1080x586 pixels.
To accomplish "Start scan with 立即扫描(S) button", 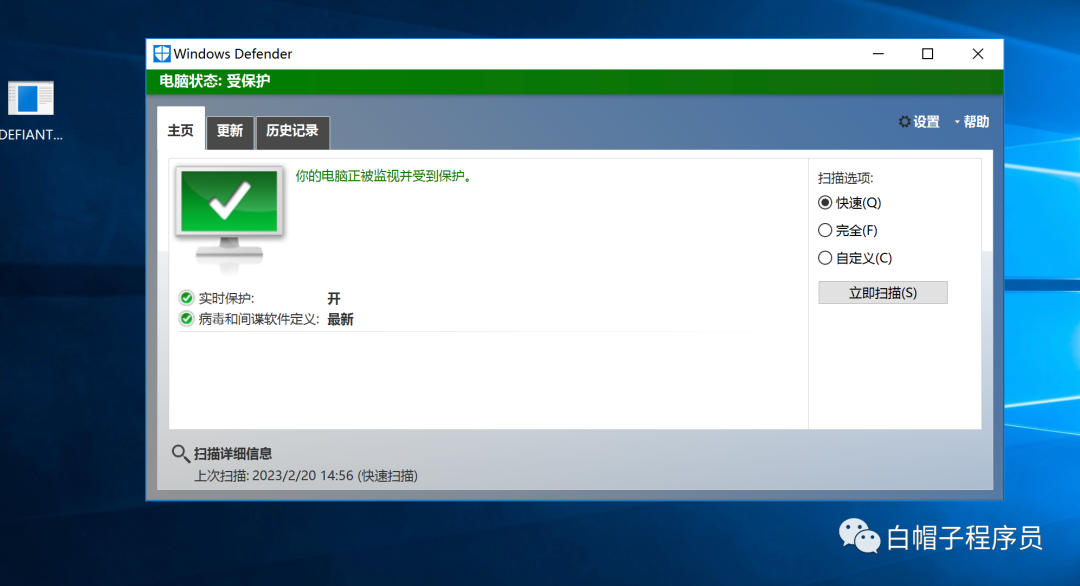I will click(x=882, y=293).
